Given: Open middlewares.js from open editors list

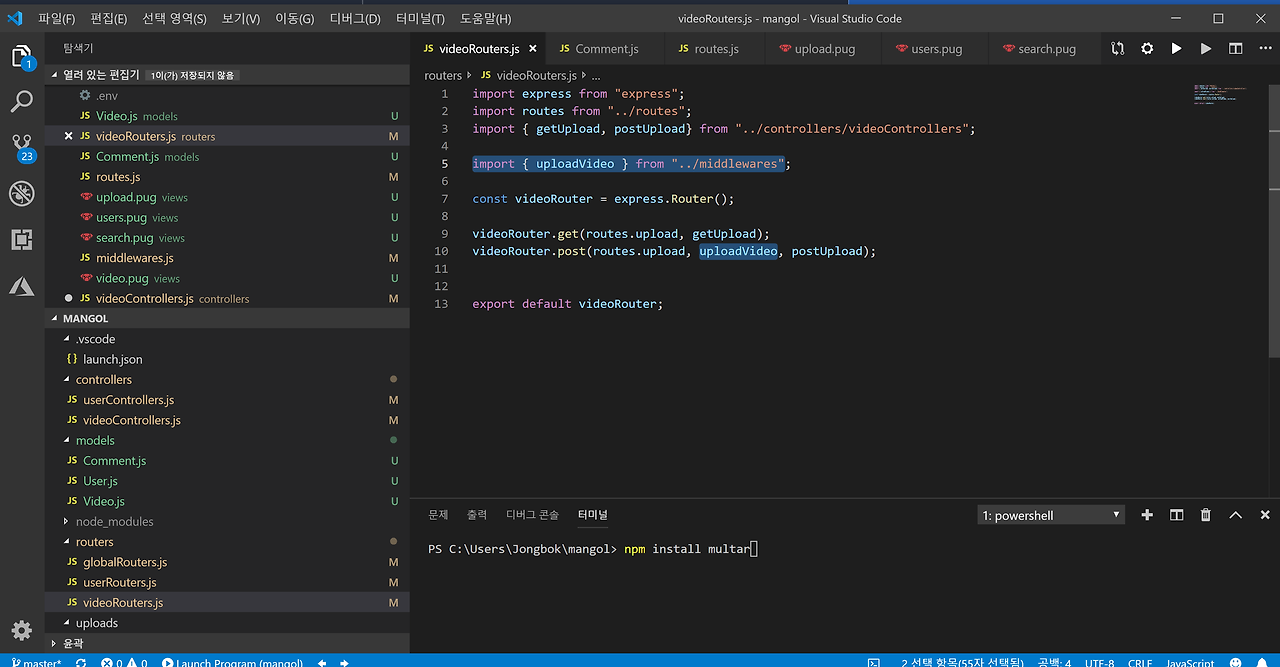Looking at the screenshot, I should coord(134,258).
